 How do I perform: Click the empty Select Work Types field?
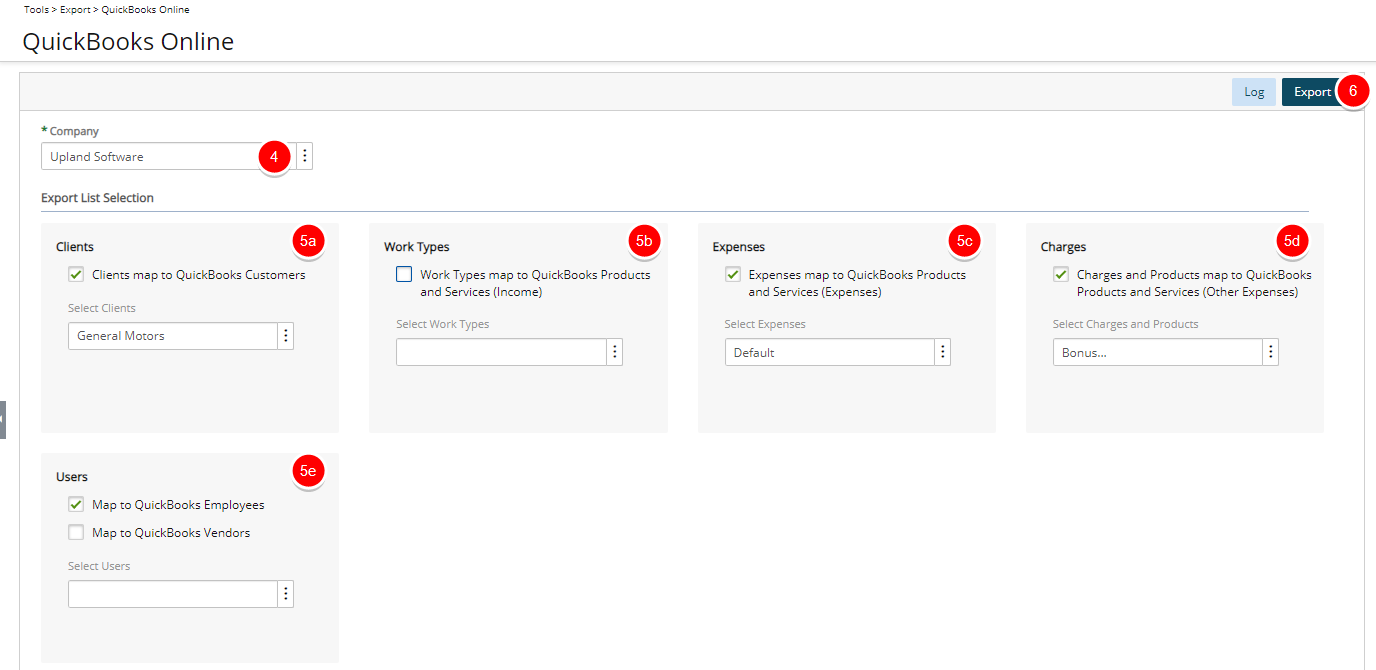(x=501, y=352)
